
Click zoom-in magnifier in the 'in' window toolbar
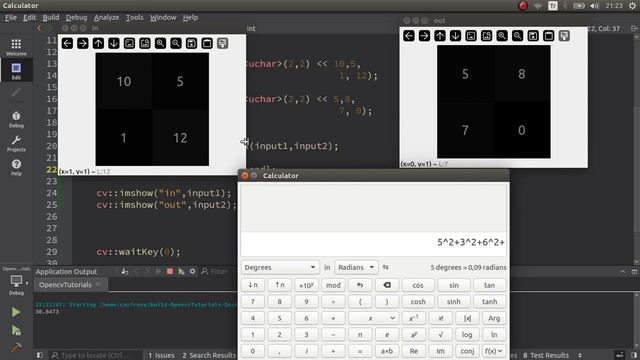click(160, 43)
